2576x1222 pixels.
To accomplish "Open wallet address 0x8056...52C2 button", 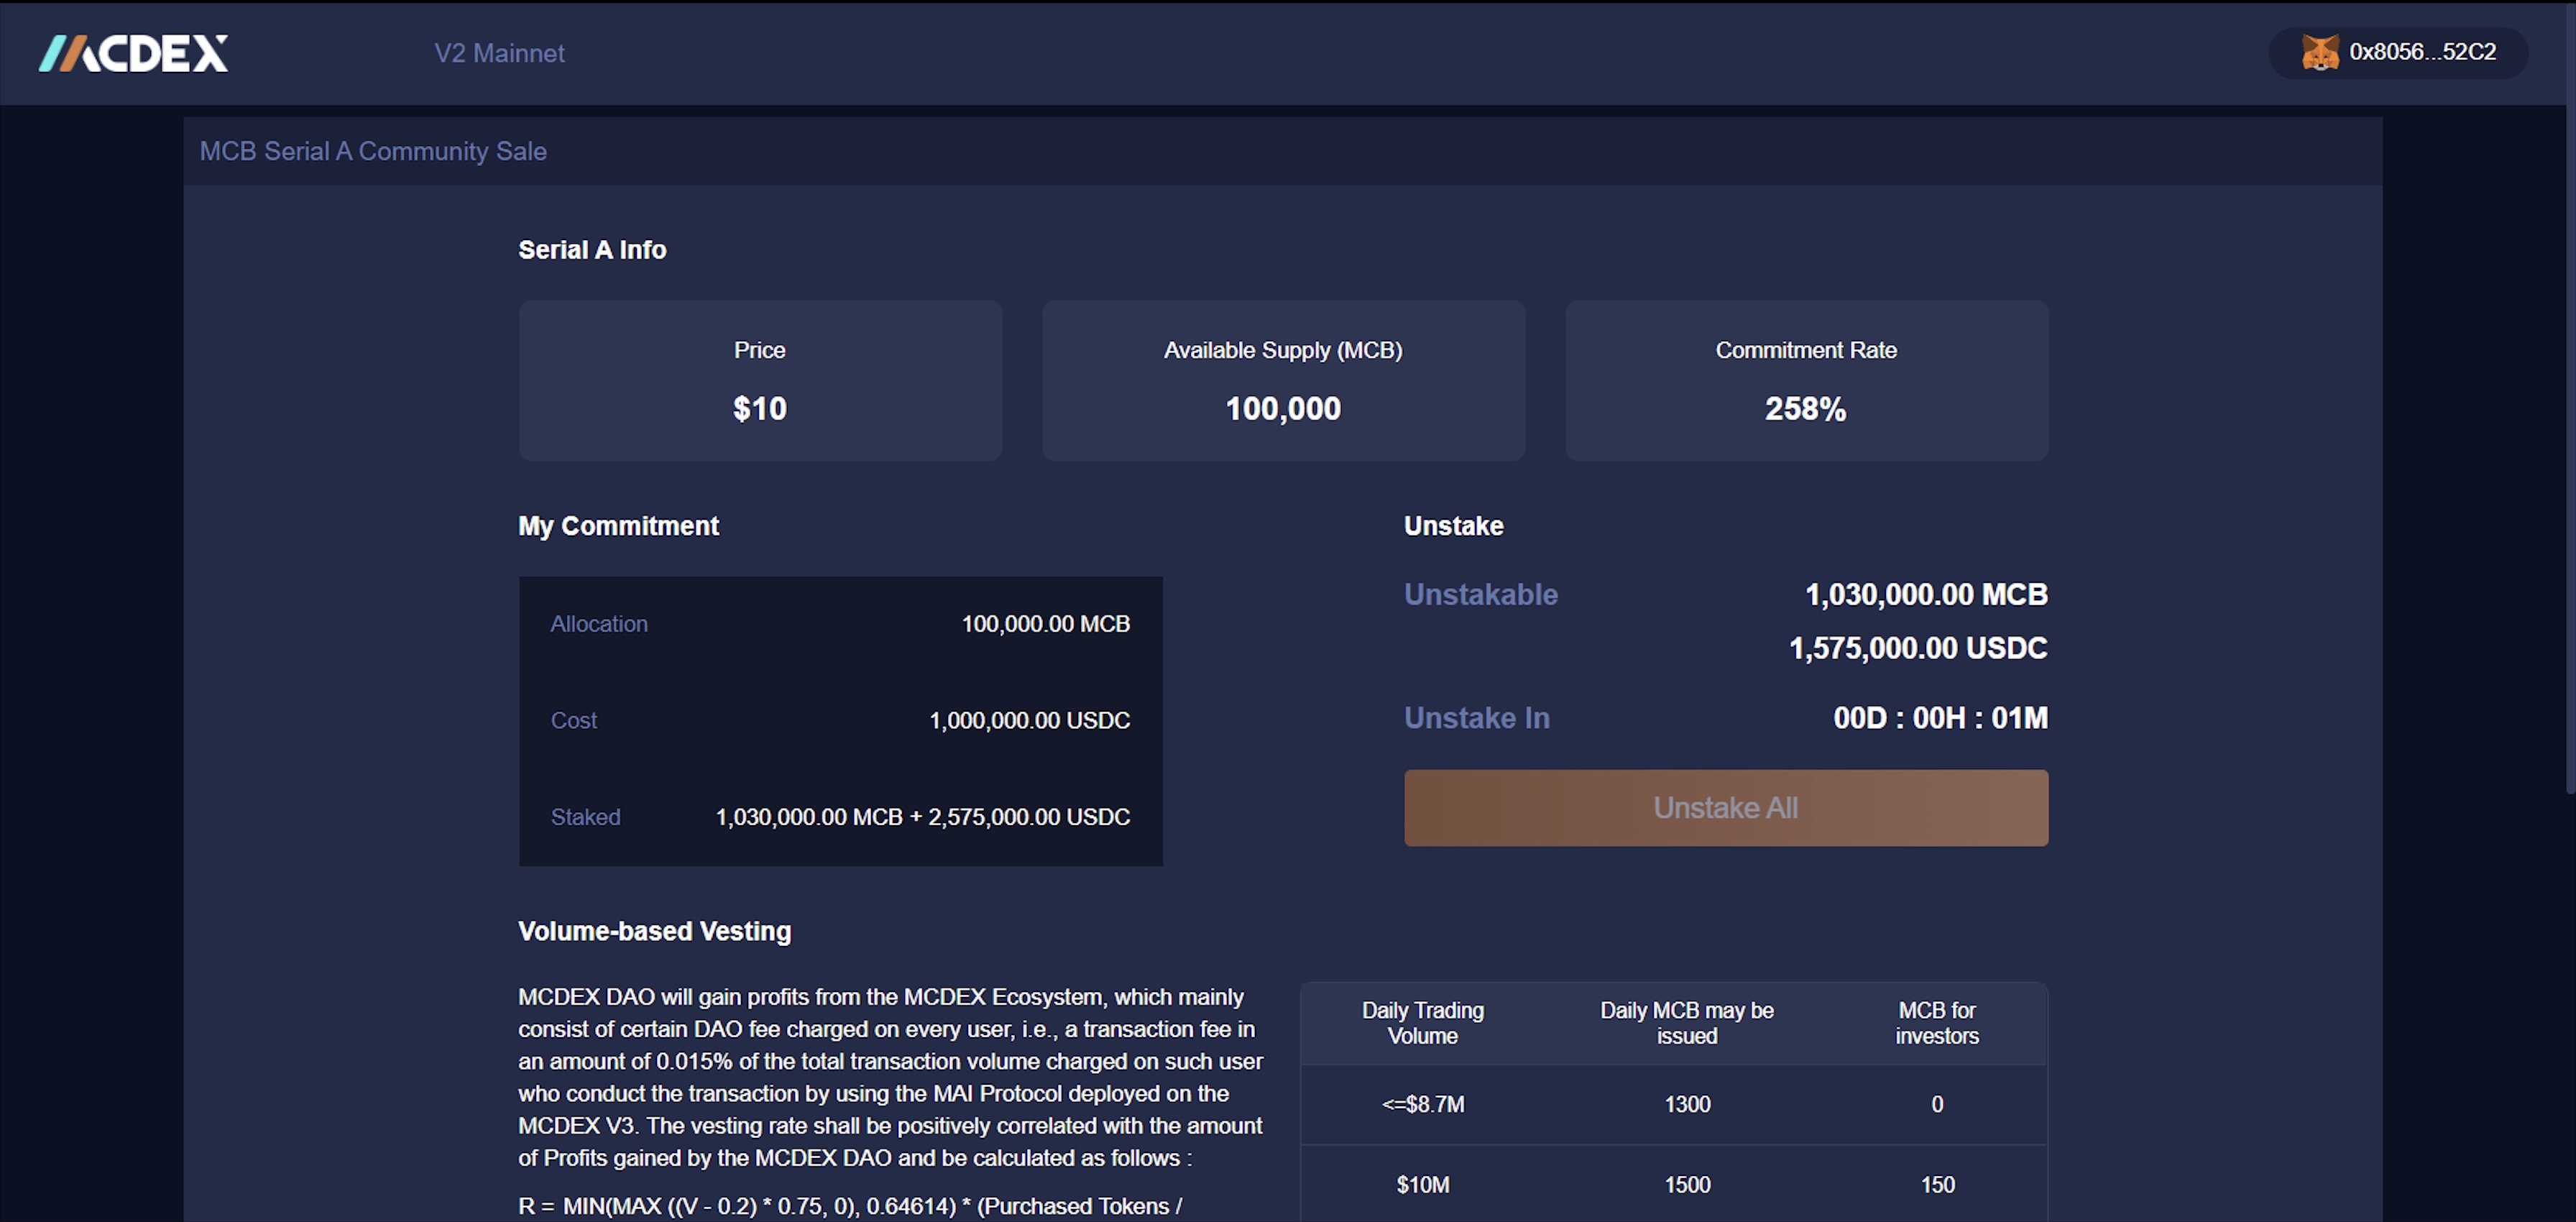I will click(2398, 52).
